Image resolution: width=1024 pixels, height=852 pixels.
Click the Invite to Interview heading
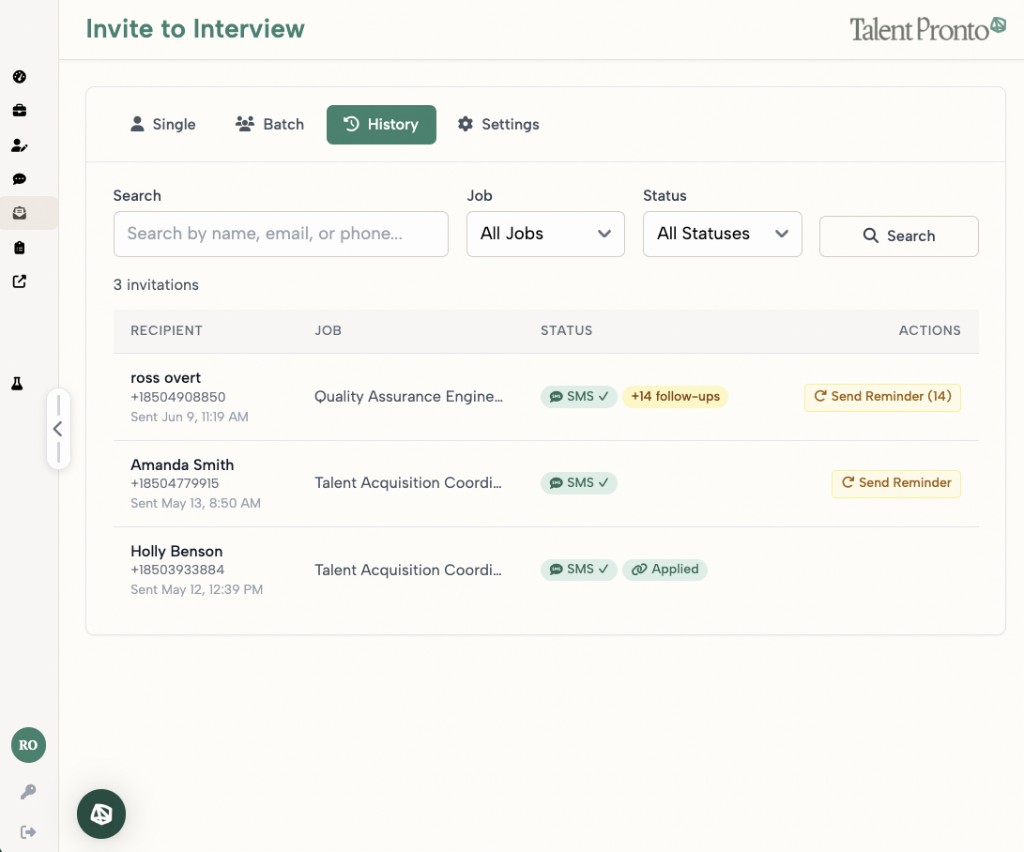click(x=195, y=29)
